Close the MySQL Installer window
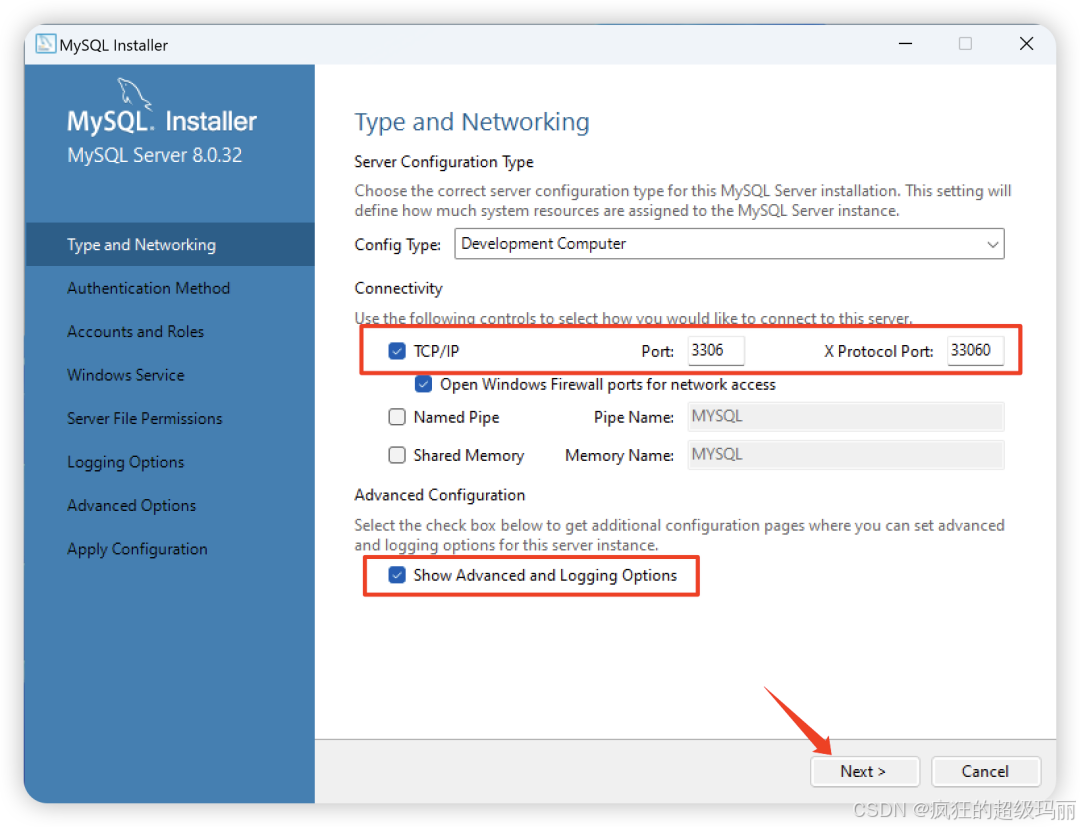The width and height of the screenshot is (1080, 827). [1026, 44]
